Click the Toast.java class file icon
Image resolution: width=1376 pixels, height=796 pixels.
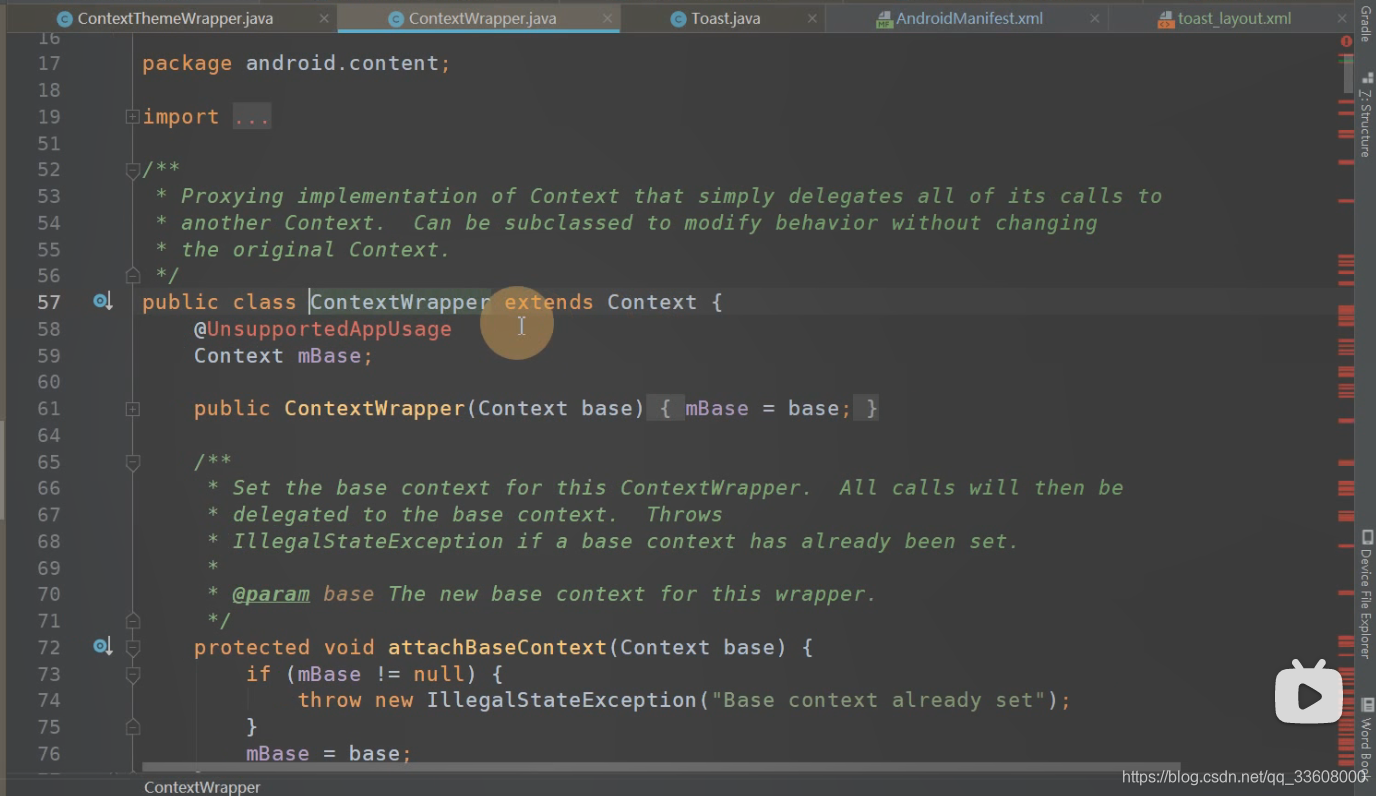[x=678, y=18]
